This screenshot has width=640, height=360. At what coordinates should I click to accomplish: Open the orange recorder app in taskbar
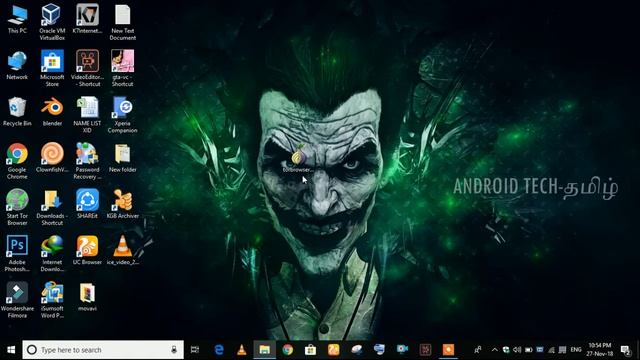[448, 350]
